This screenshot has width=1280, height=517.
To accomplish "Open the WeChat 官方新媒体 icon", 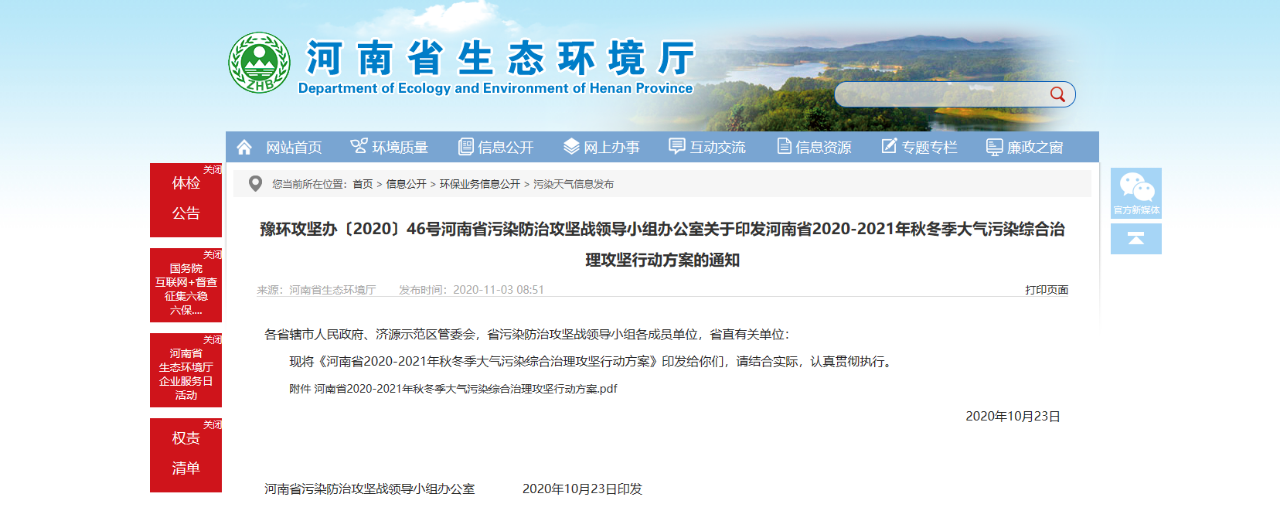I will coord(1136,192).
